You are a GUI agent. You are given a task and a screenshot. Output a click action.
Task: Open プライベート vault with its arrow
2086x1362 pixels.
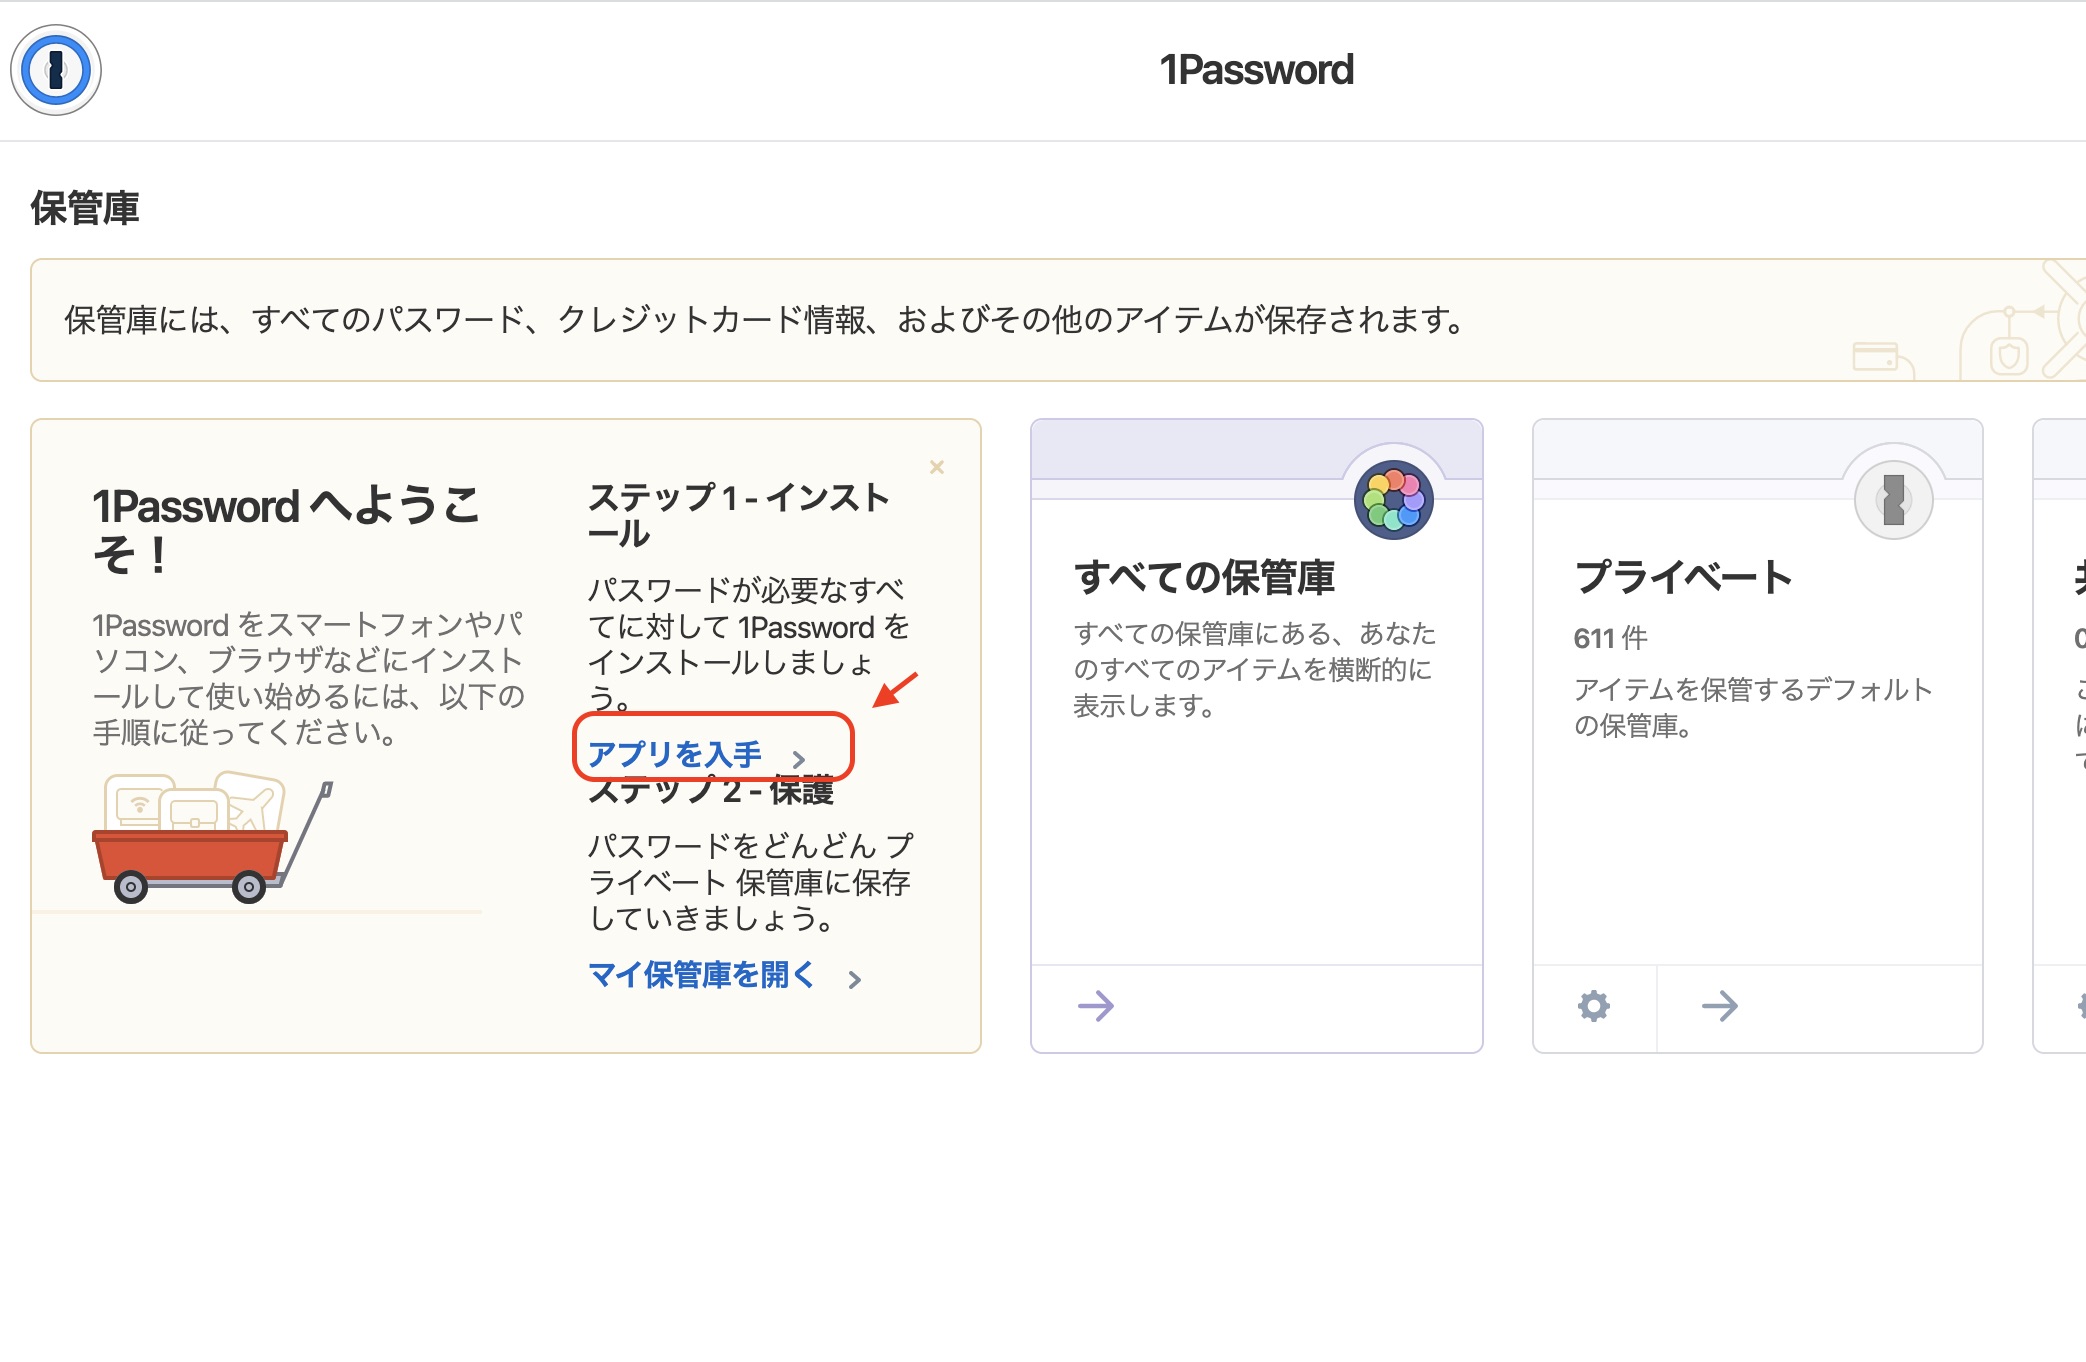1720,1005
